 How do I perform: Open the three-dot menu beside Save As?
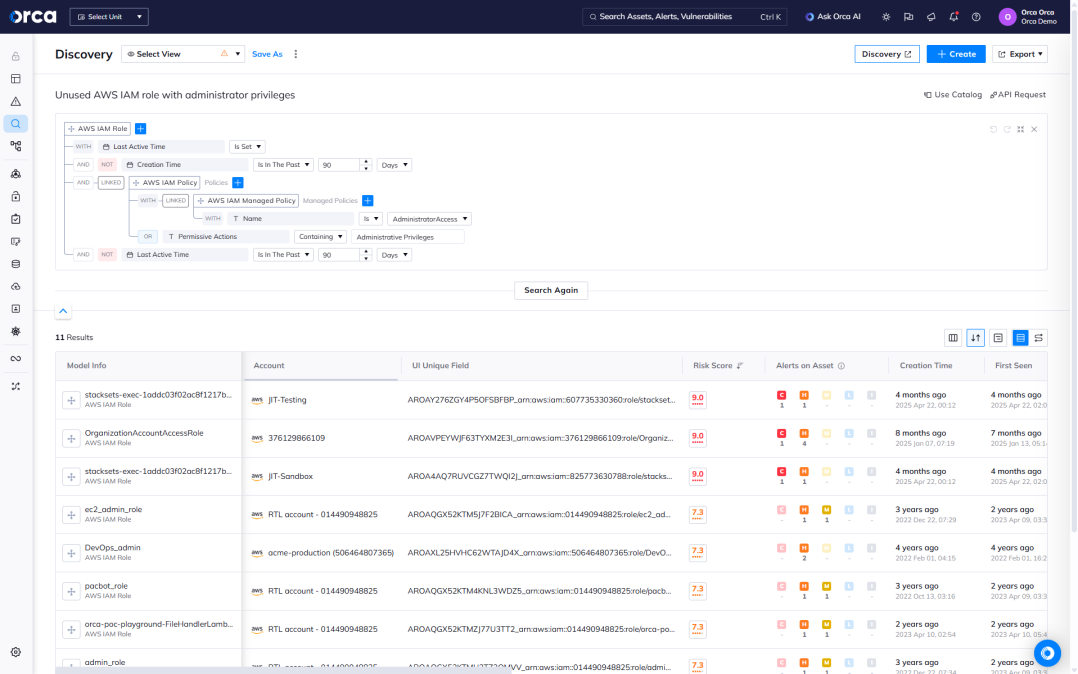tap(295, 54)
